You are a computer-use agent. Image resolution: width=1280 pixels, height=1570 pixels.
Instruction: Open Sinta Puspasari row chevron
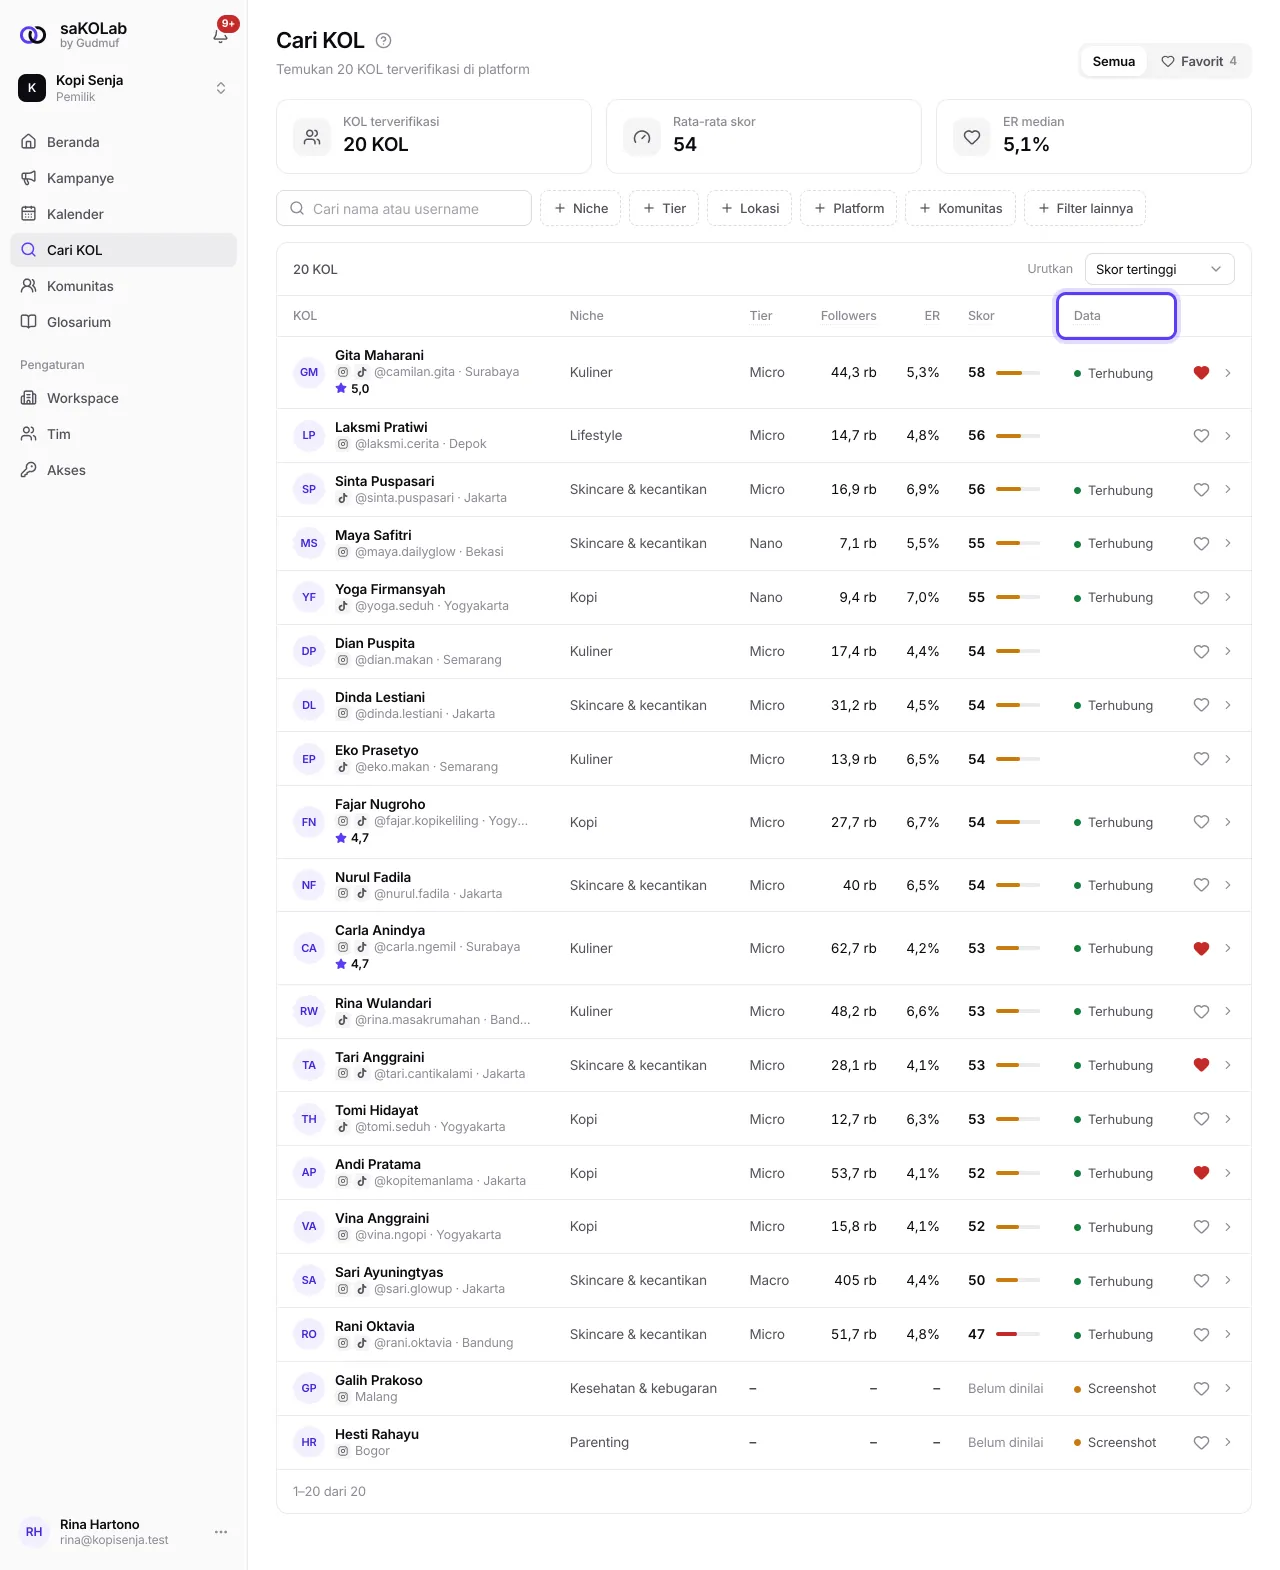point(1228,489)
